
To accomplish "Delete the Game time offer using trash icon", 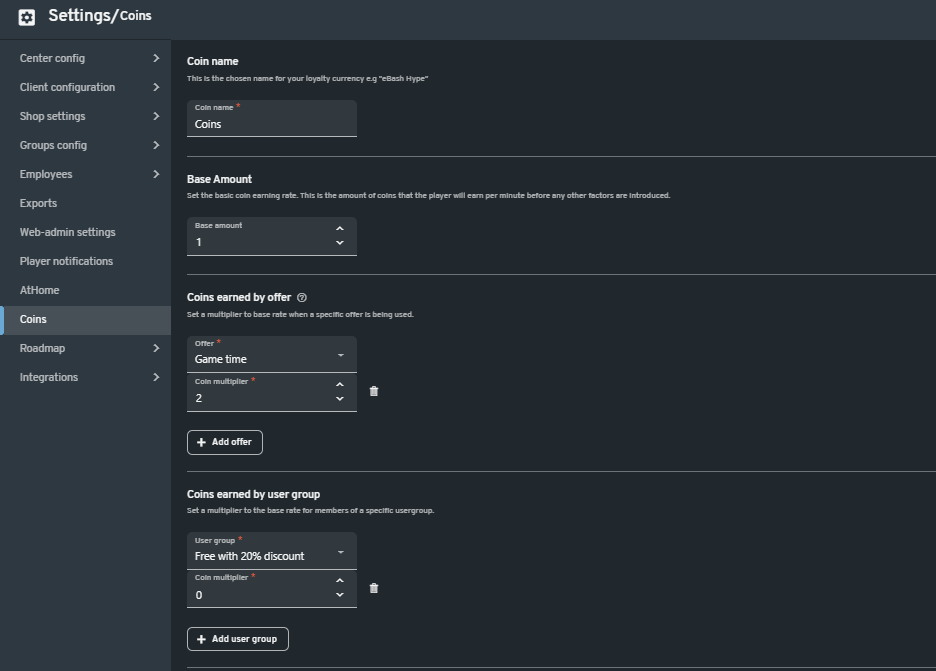I will coord(374,391).
